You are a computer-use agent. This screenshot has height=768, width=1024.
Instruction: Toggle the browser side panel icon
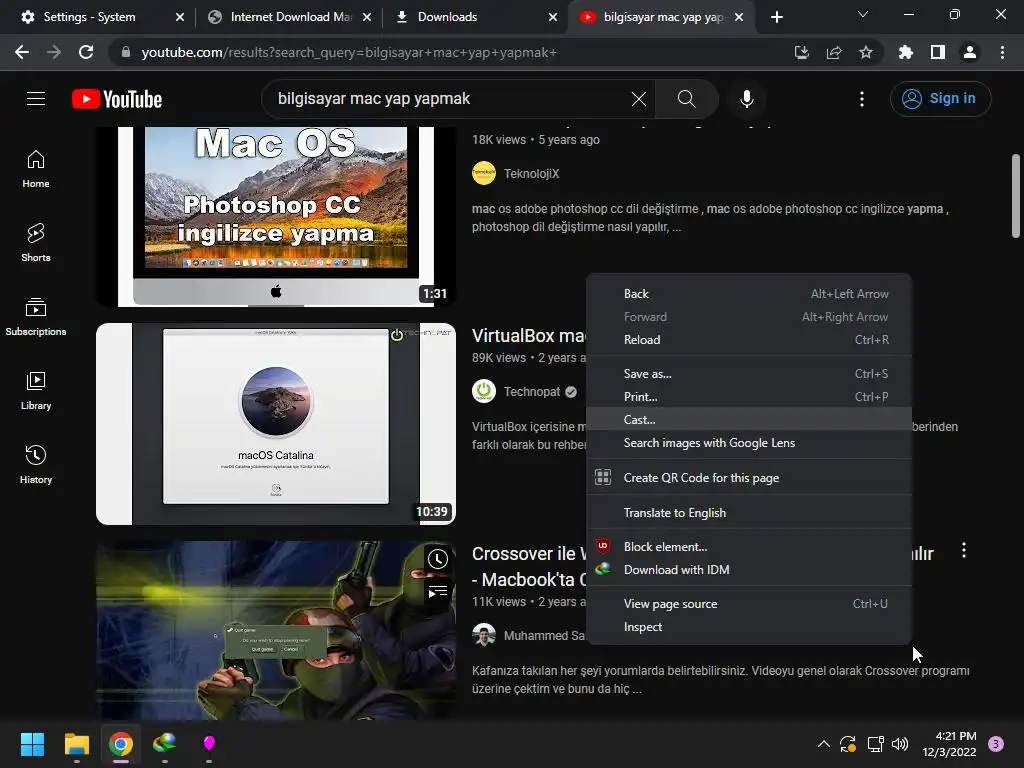click(937, 52)
